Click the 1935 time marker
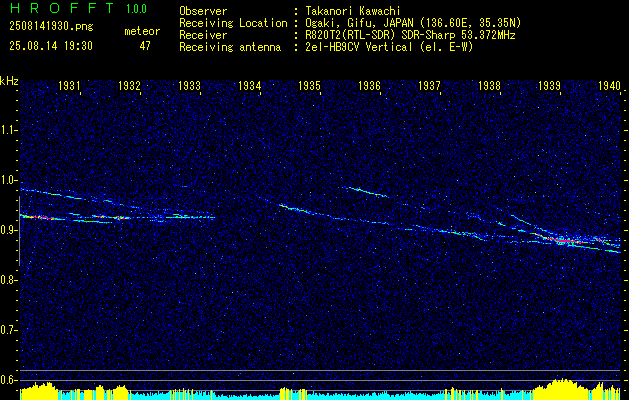The width and height of the screenshot is (629, 400). click(x=309, y=85)
